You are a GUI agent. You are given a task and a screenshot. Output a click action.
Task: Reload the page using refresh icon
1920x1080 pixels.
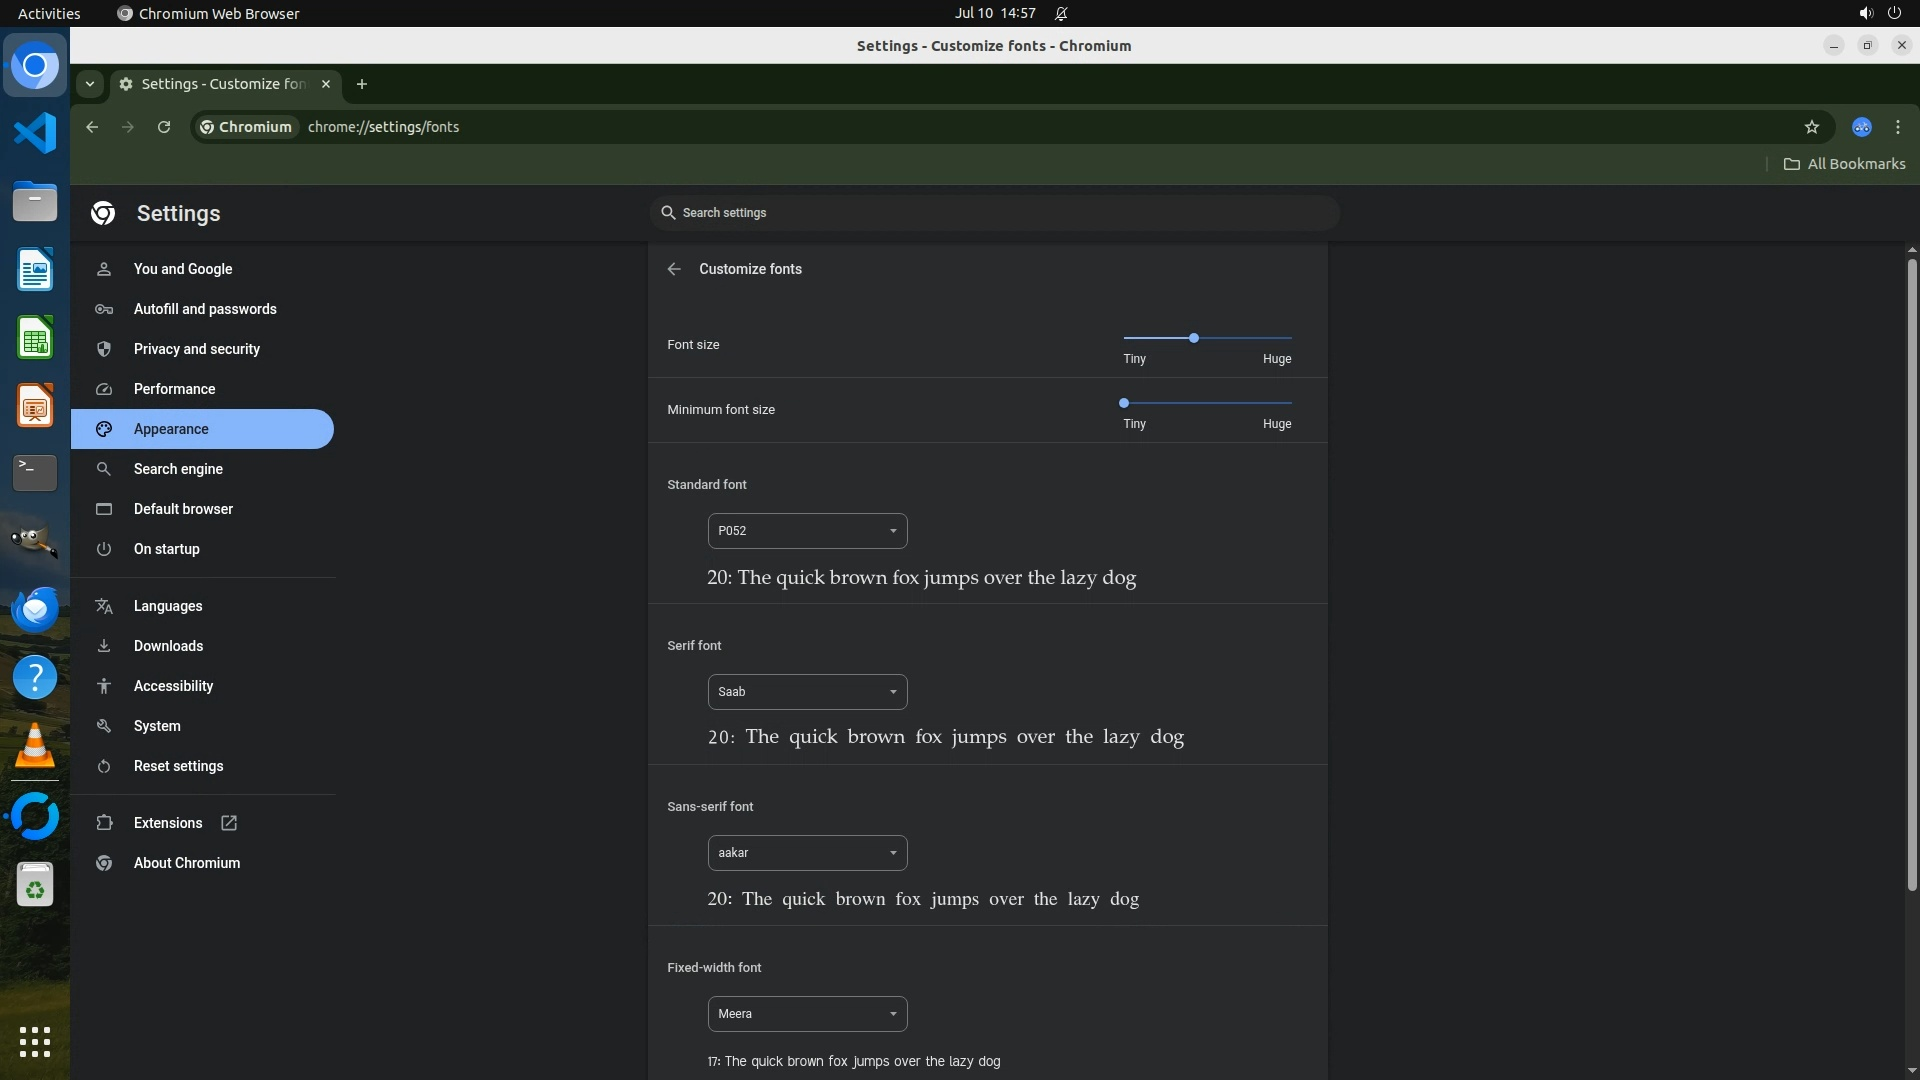[x=164, y=127]
